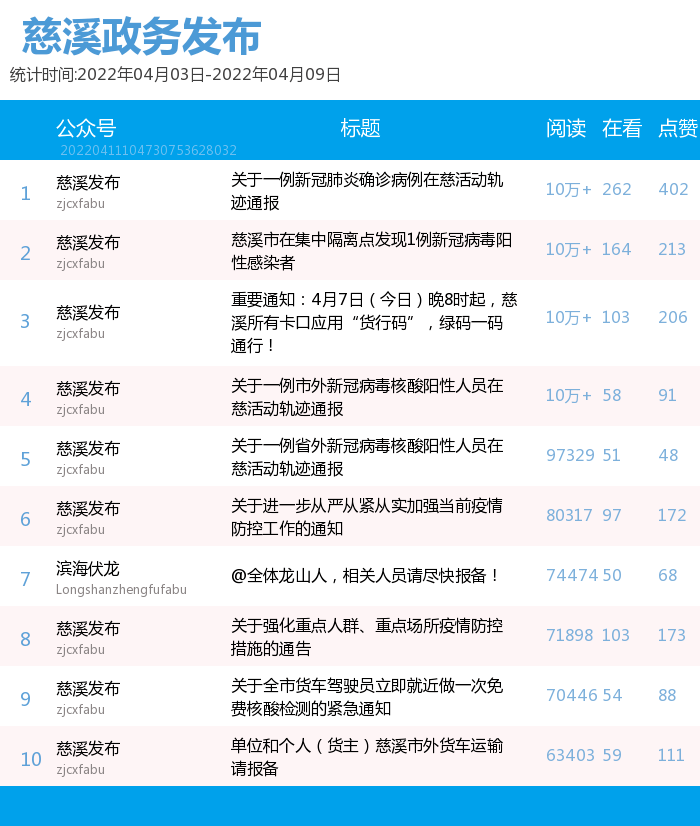Viewport: 700px width, 826px height.
Task: Click the 点赞 value 402
Action: (673, 190)
